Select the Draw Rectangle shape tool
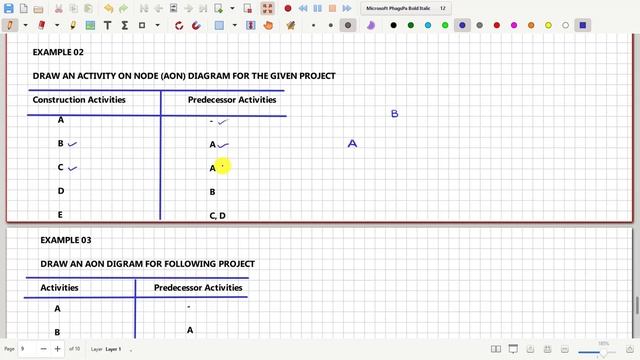Image resolution: width=640 pixels, height=360 pixels. pos(142,25)
